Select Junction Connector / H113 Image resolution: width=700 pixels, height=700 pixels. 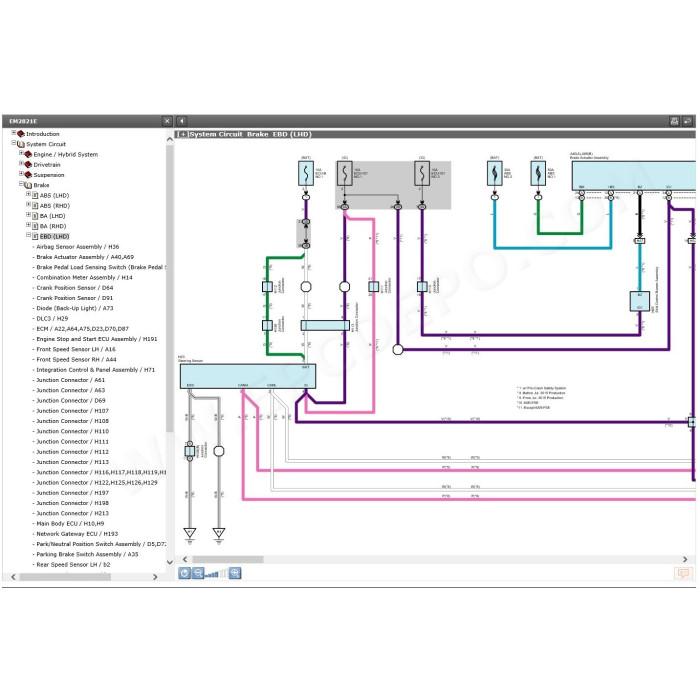72,462
